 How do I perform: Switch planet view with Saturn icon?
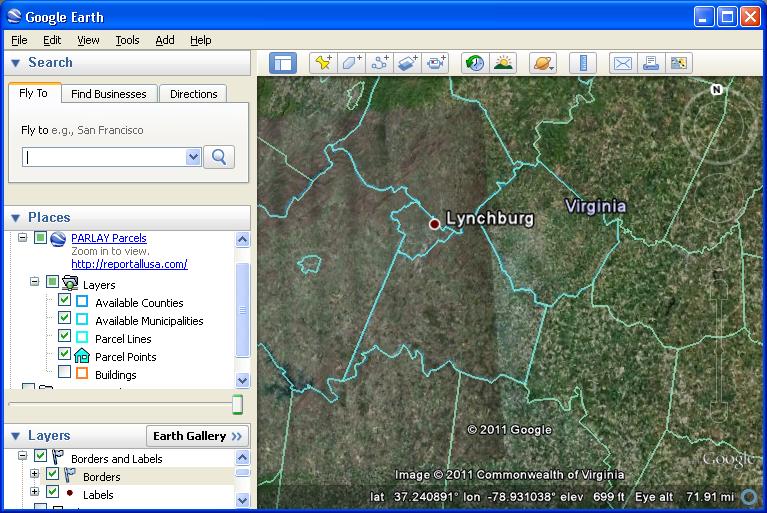pyautogui.click(x=543, y=63)
